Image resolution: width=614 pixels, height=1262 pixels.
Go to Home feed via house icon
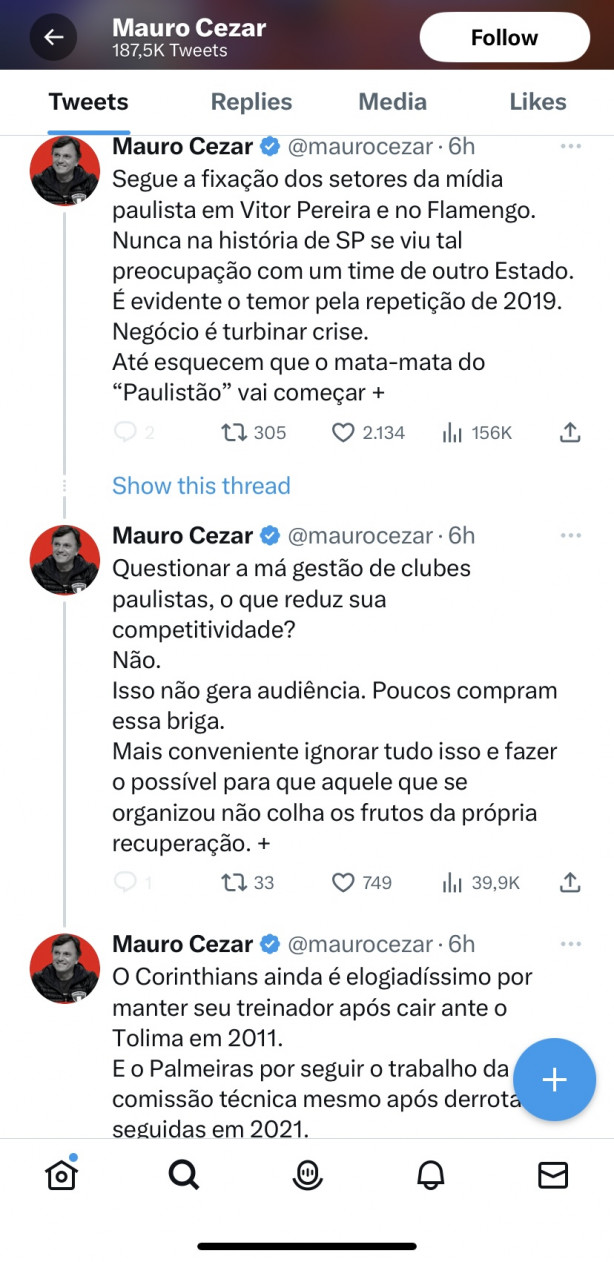(61, 1175)
